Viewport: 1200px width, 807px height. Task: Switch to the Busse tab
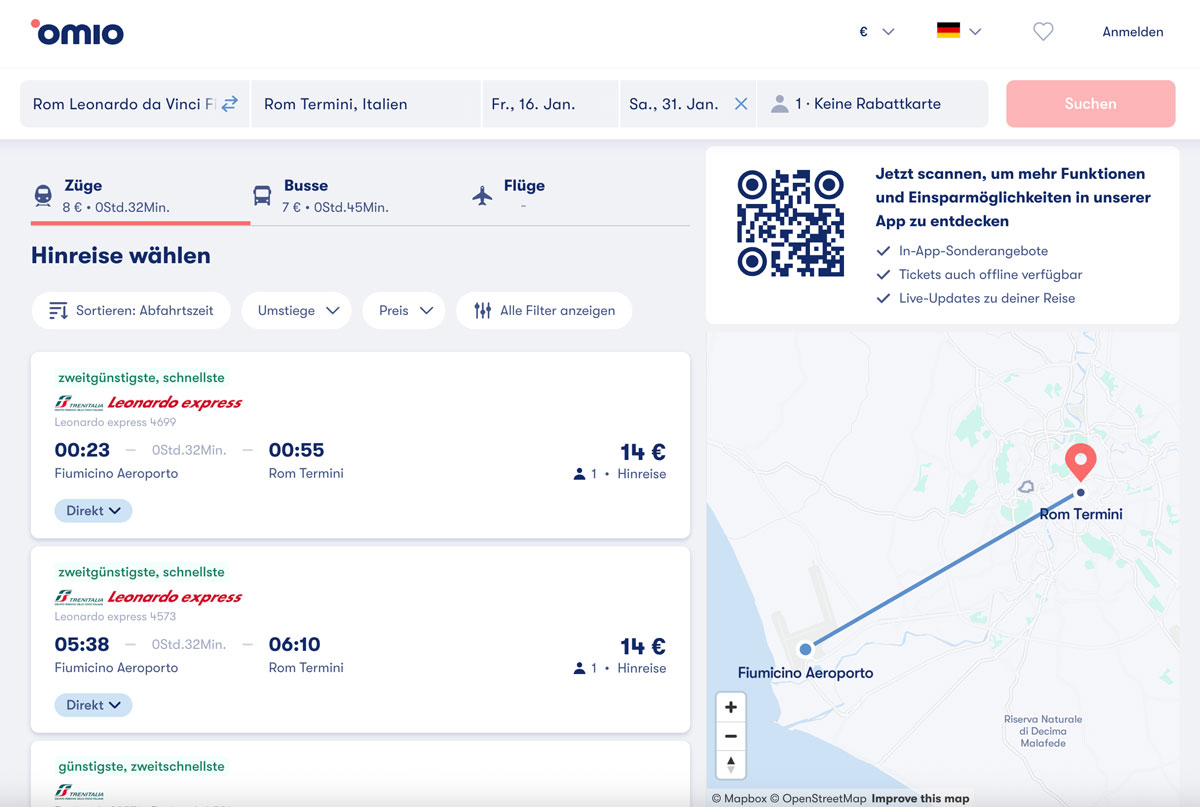pyautogui.click(x=320, y=195)
